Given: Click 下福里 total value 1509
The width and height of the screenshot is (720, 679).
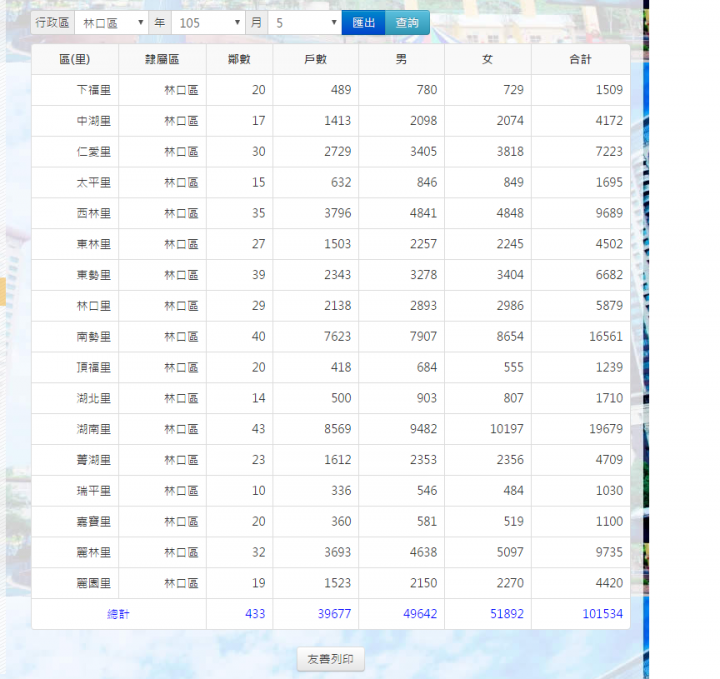Looking at the screenshot, I should [609, 90].
